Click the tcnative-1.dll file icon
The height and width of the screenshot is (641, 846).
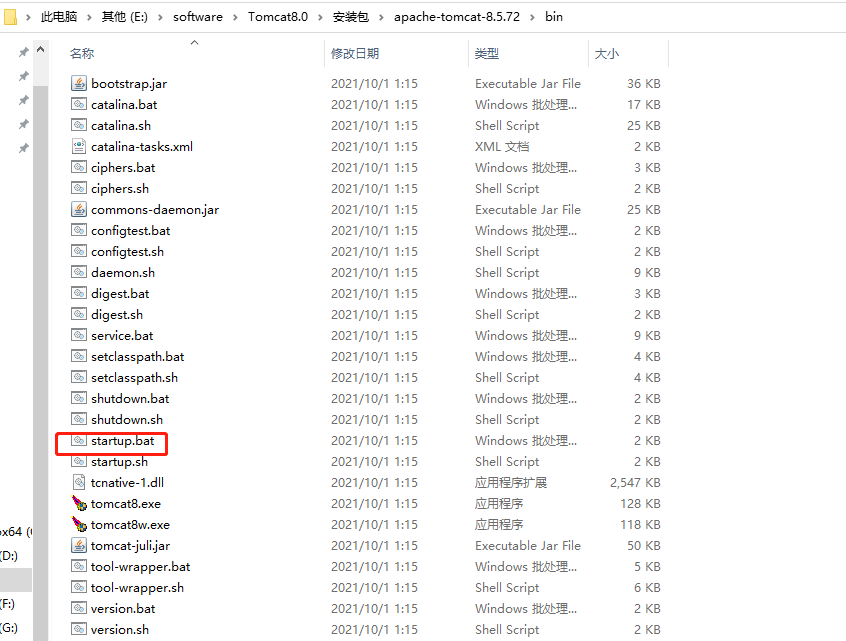(x=79, y=482)
